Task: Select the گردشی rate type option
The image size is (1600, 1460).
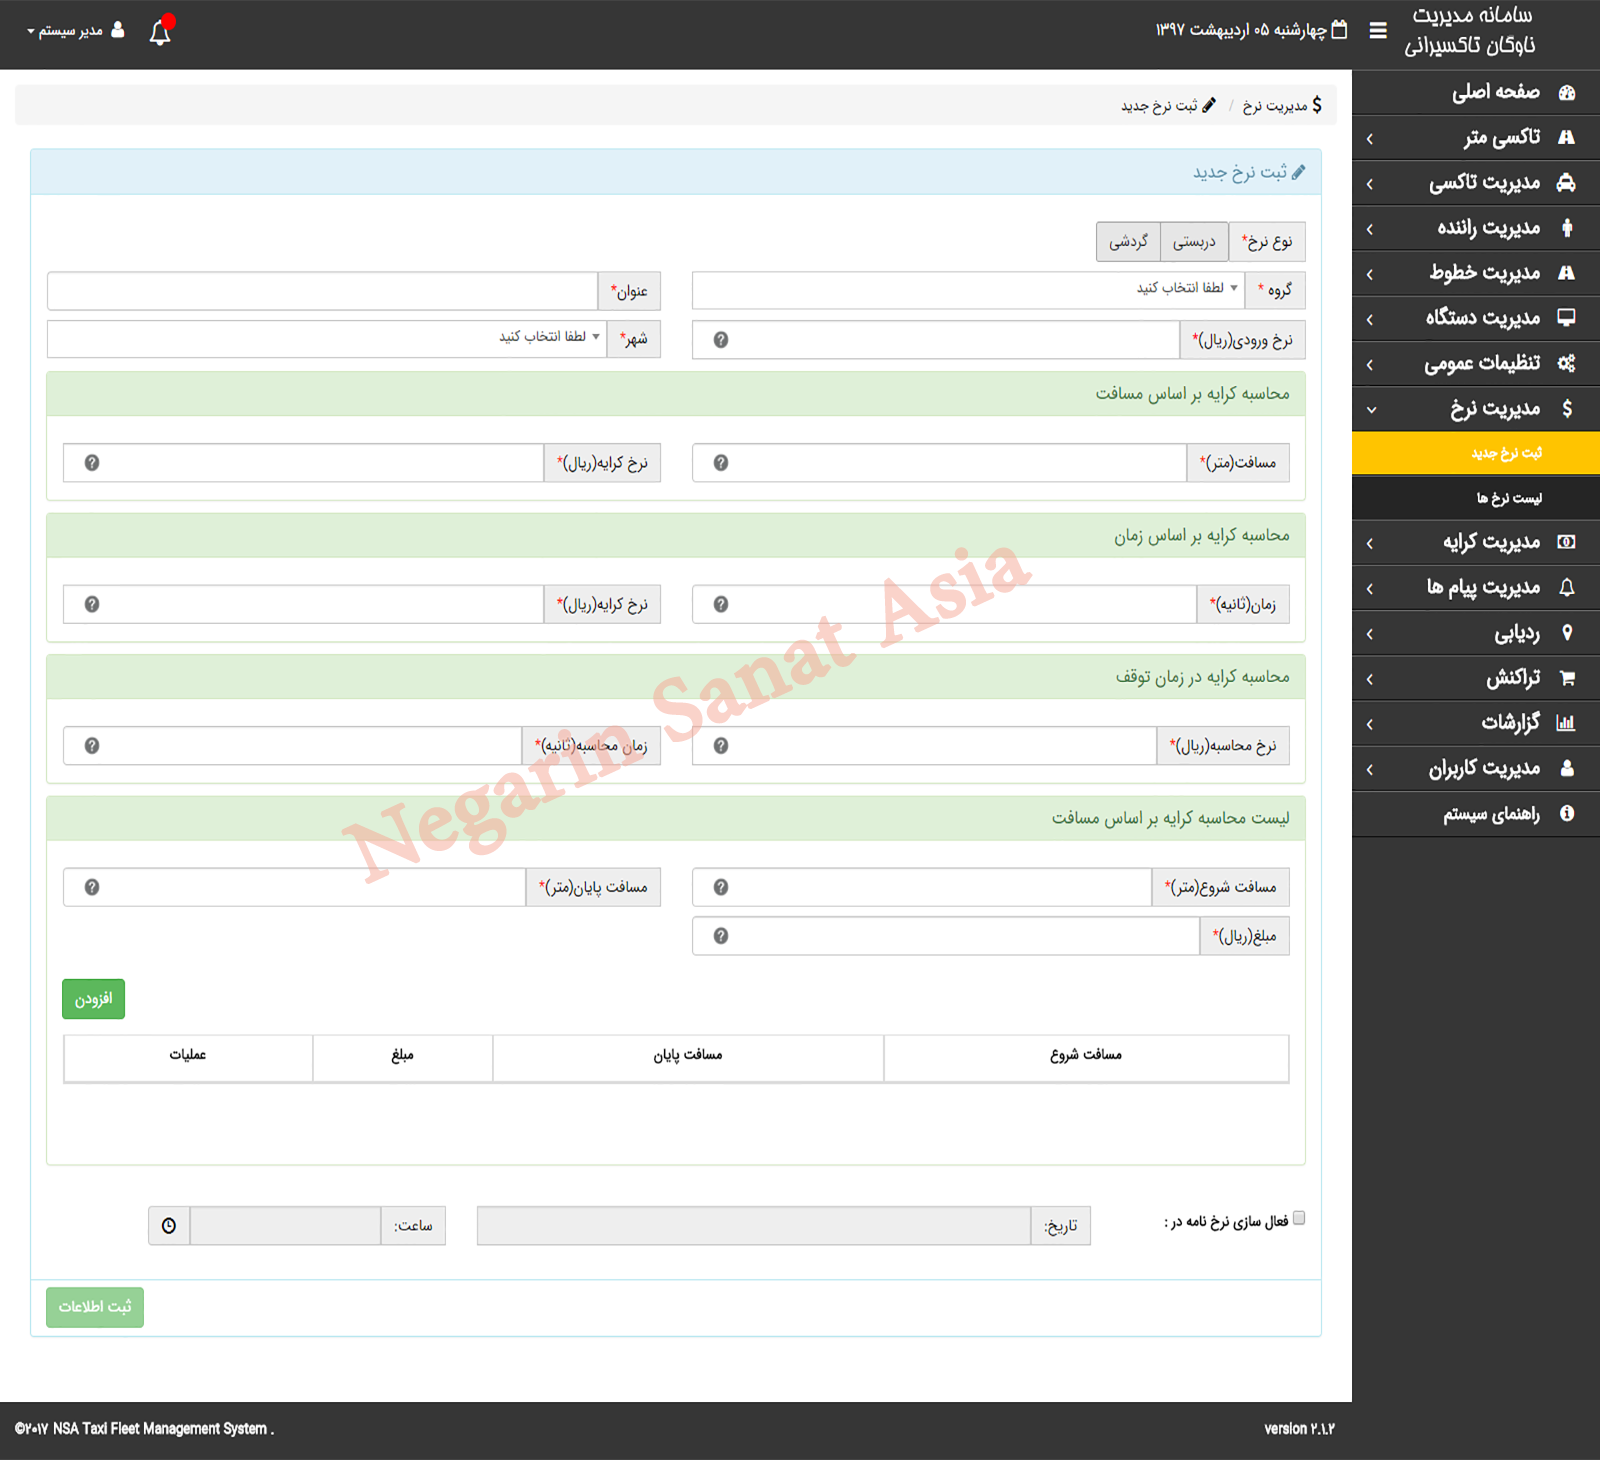Action: pyautogui.click(x=1128, y=242)
